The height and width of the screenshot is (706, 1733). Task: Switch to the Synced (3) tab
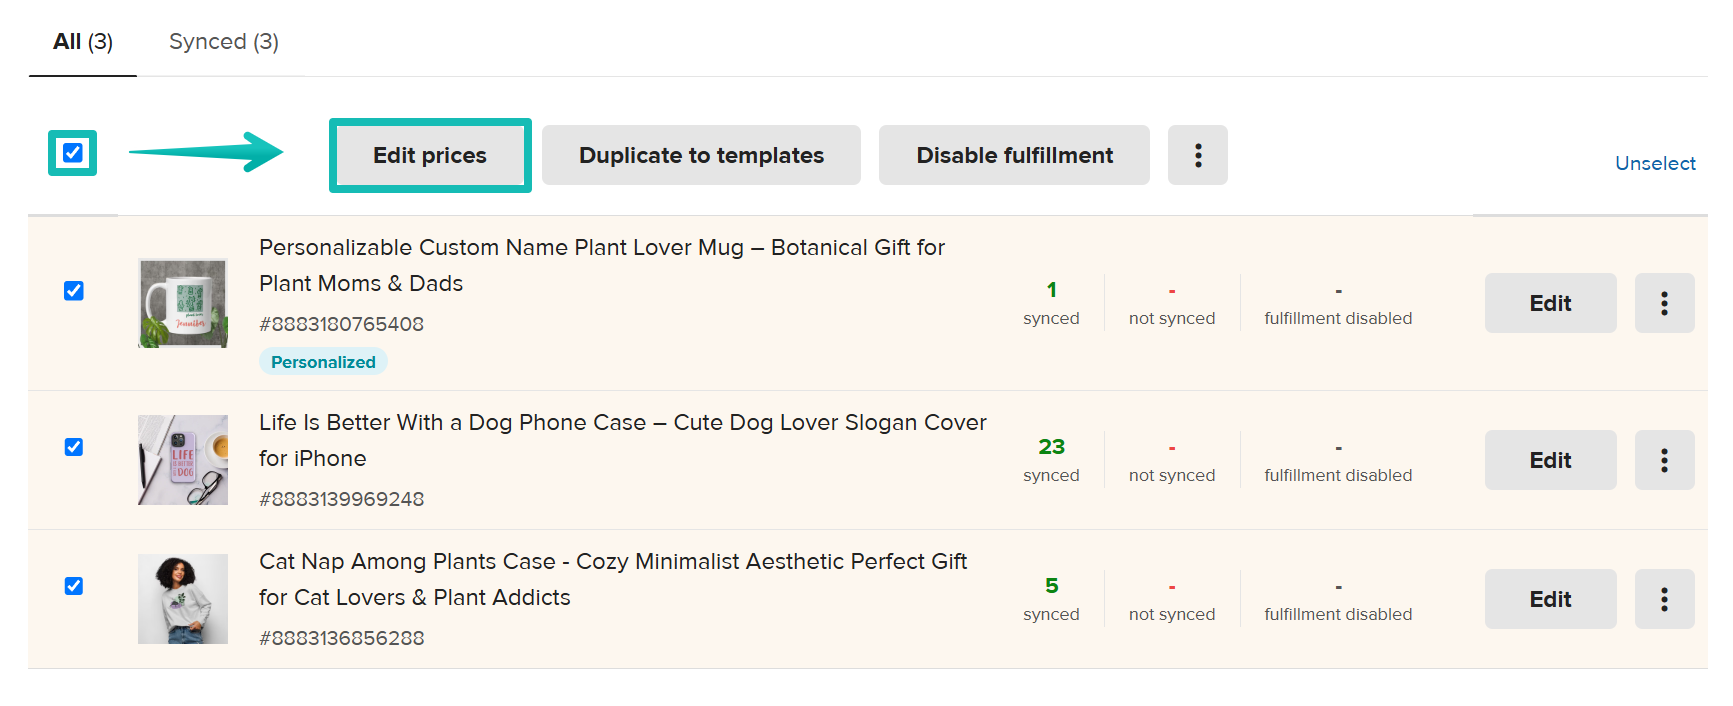tap(224, 42)
